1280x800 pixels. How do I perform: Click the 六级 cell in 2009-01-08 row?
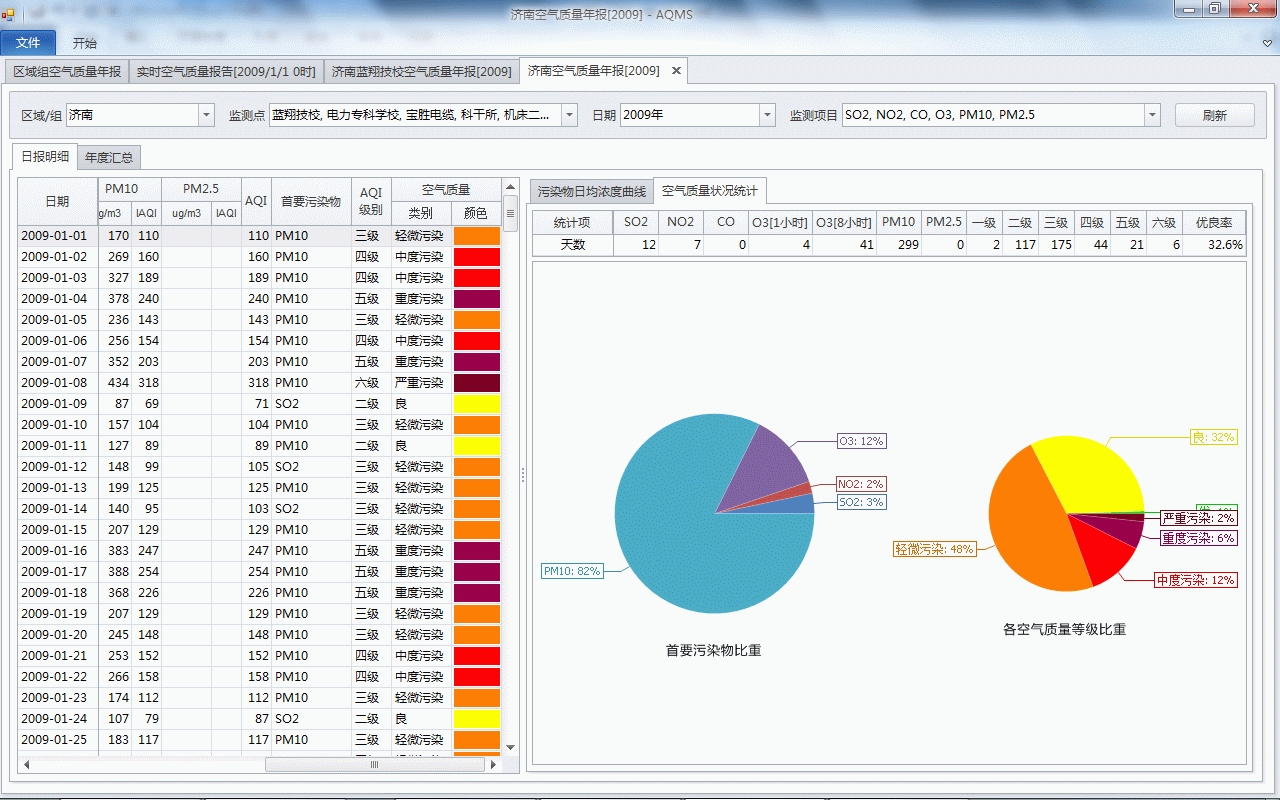[371, 383]
